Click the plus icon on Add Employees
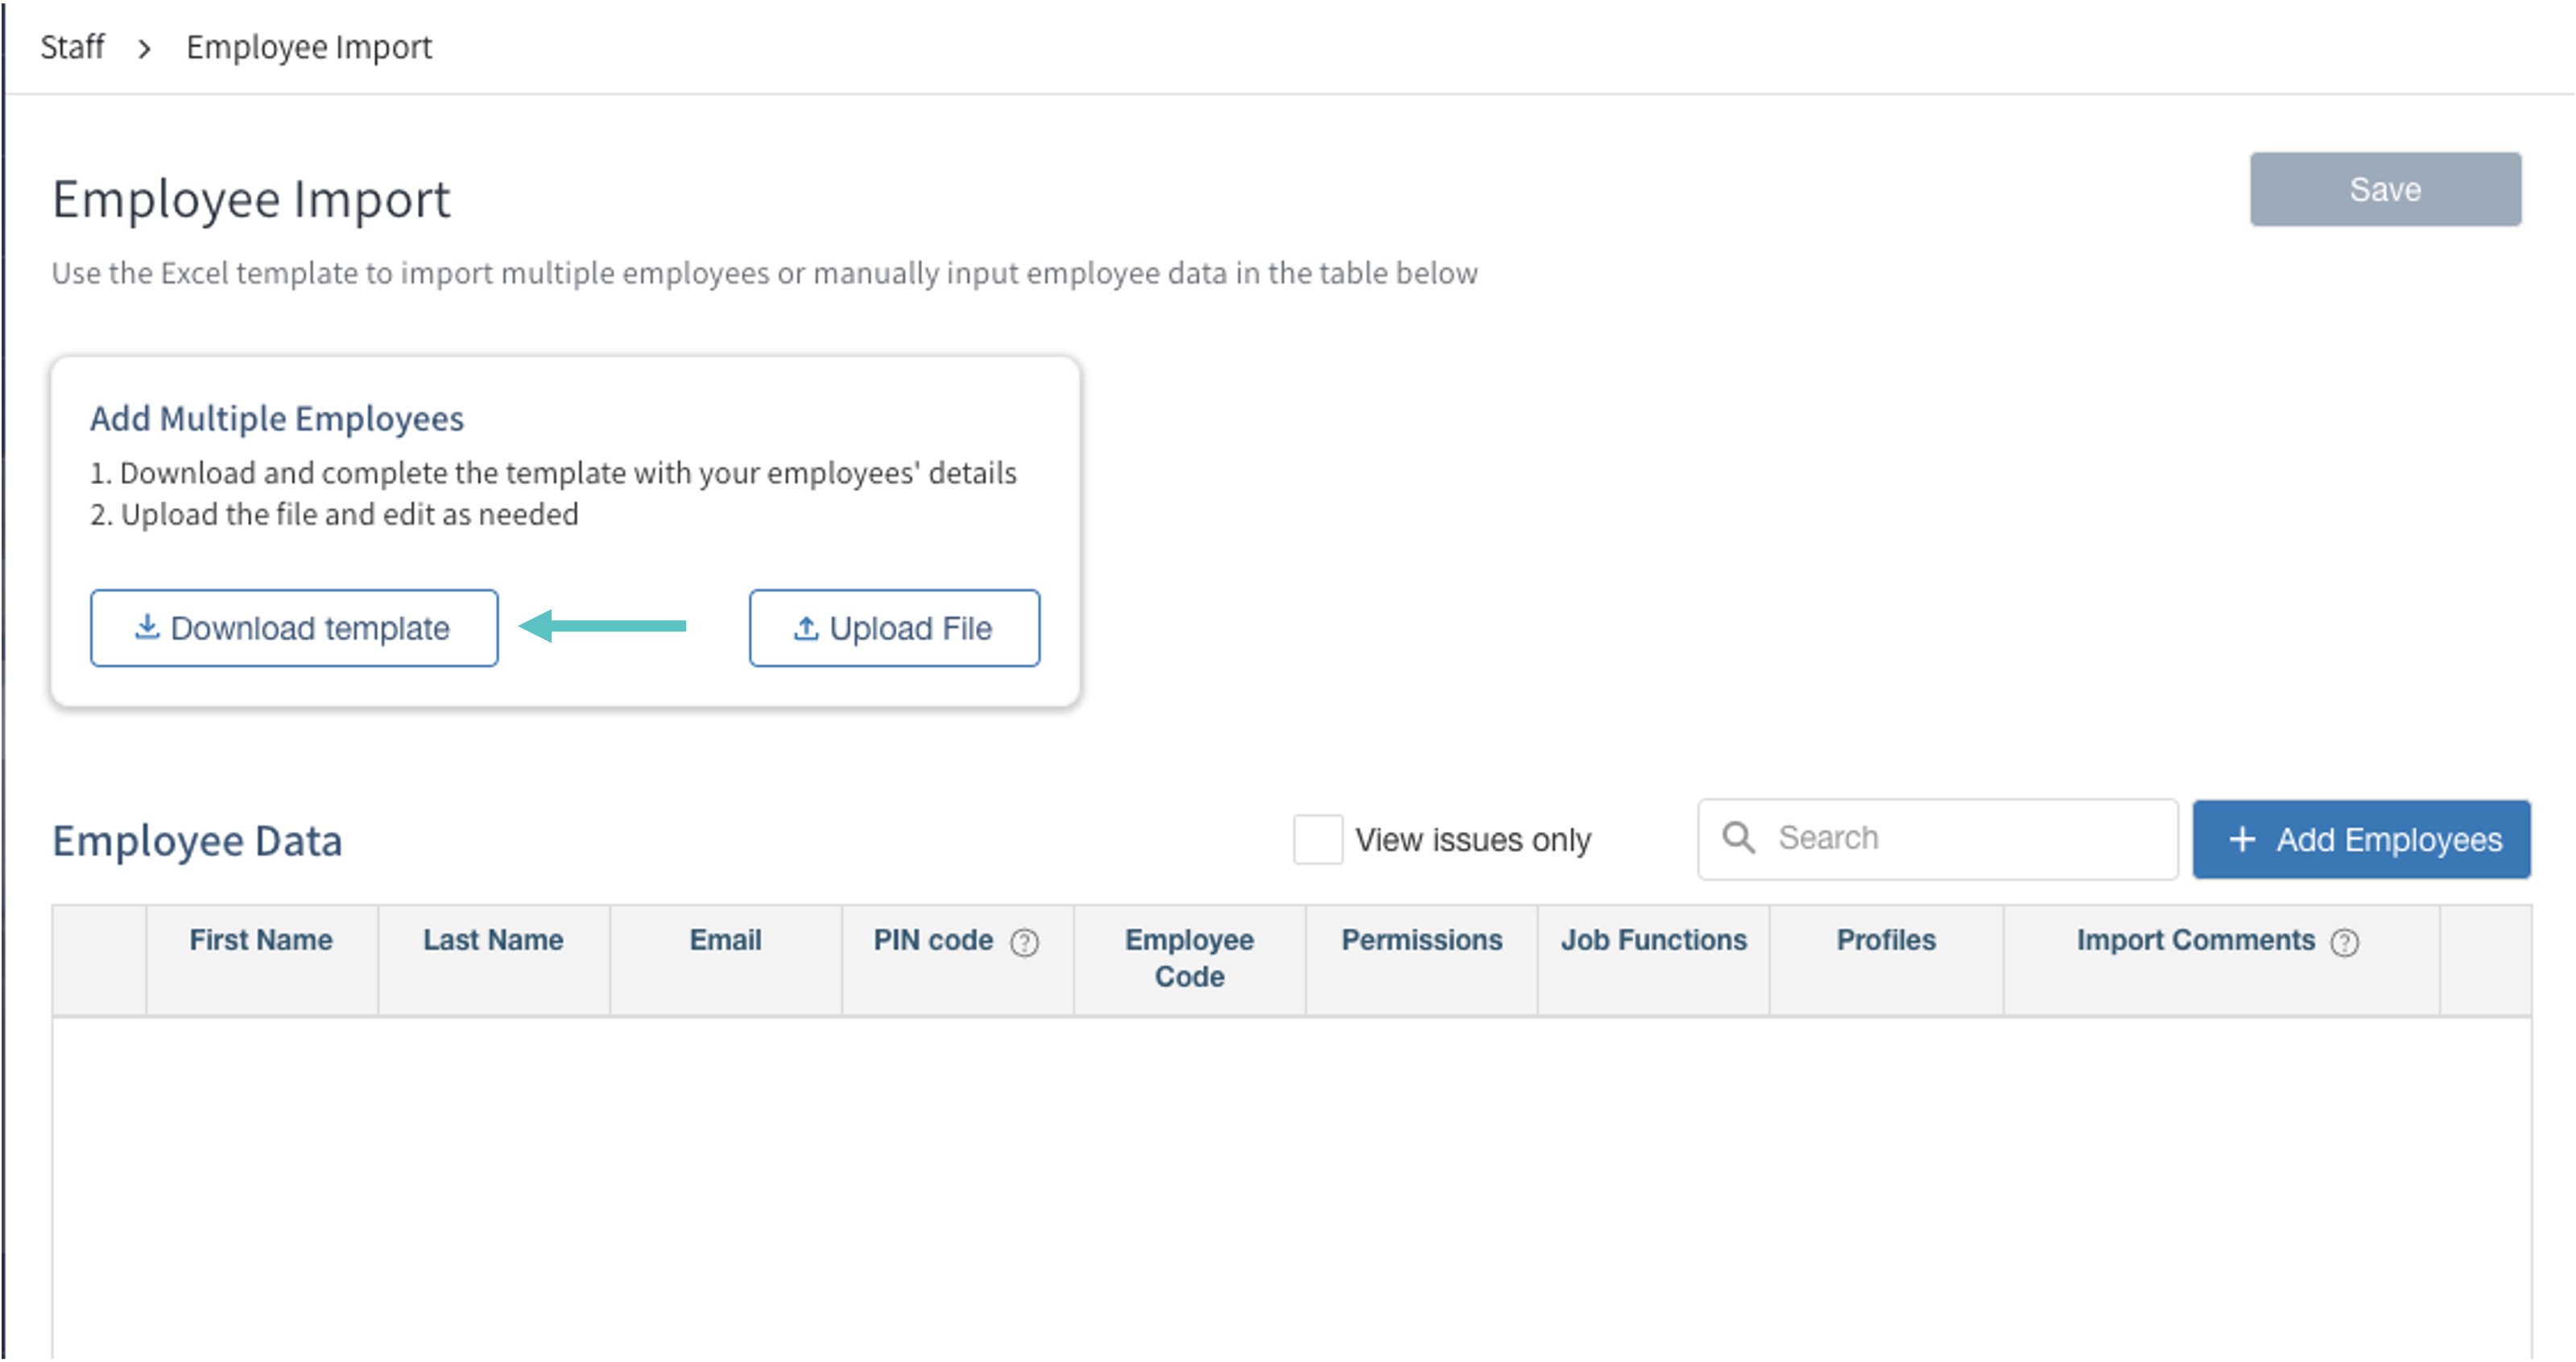 [2242, 839]
